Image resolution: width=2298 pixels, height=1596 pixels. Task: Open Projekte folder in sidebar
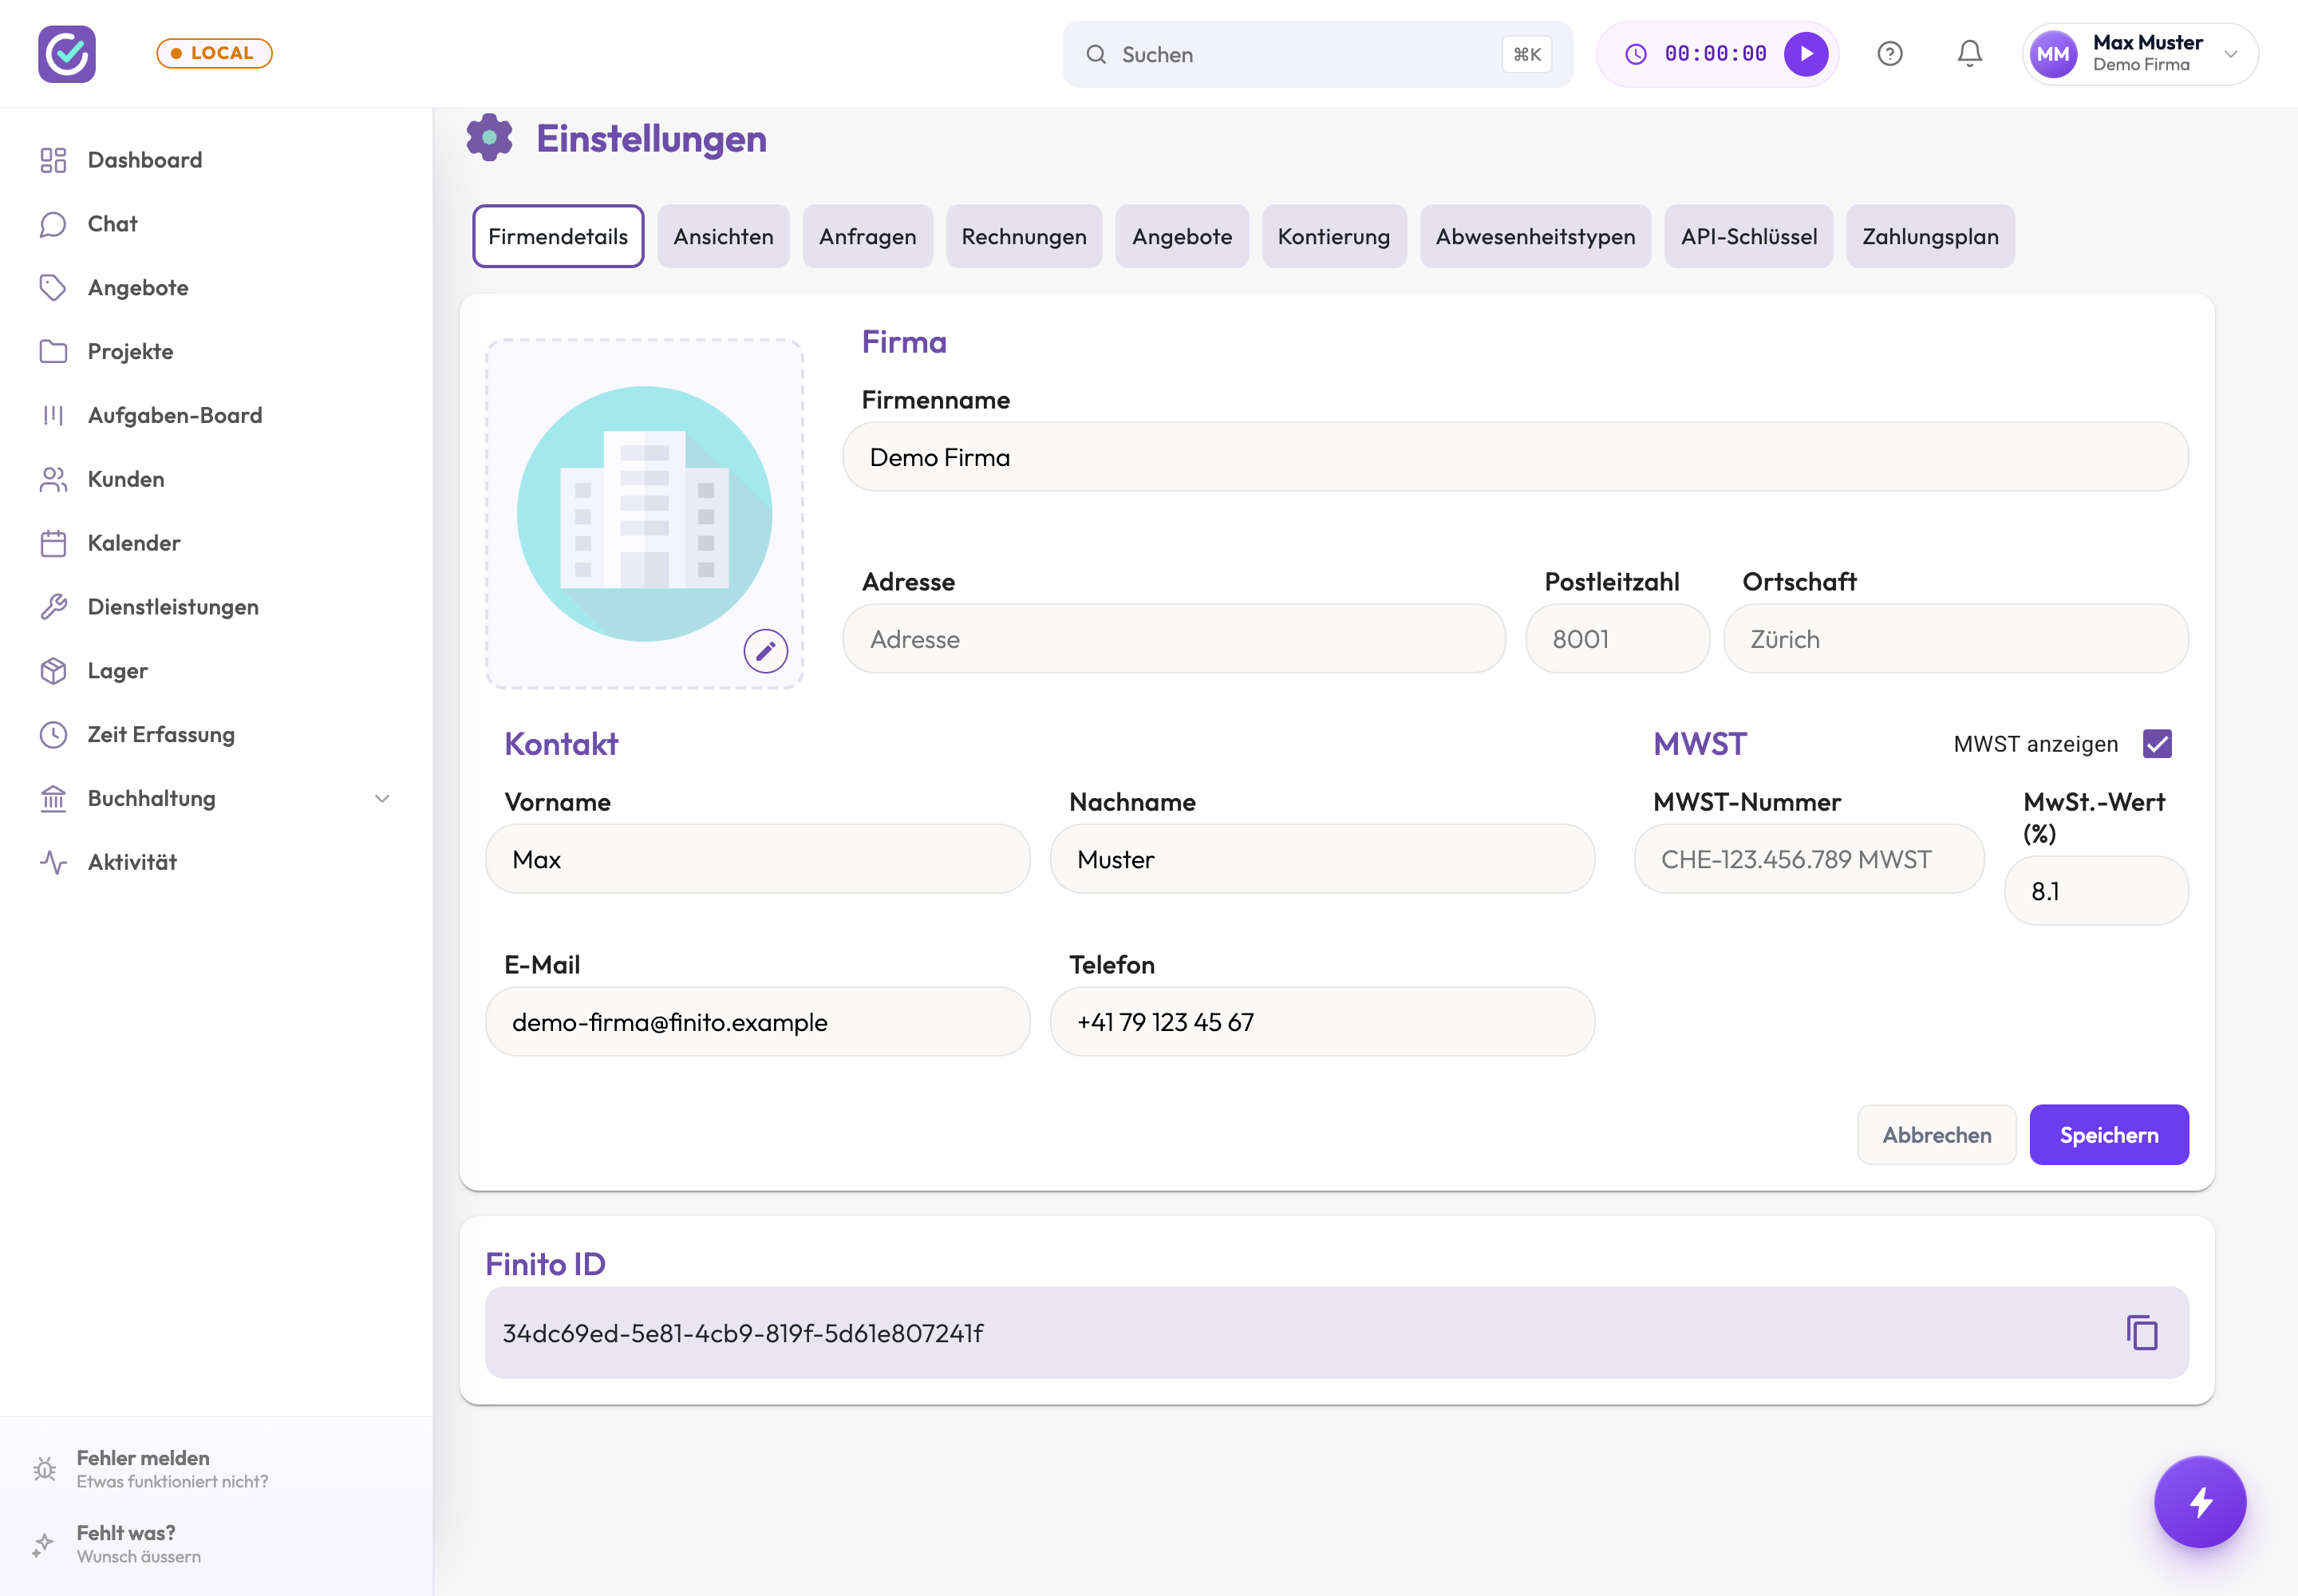point(130,352)
